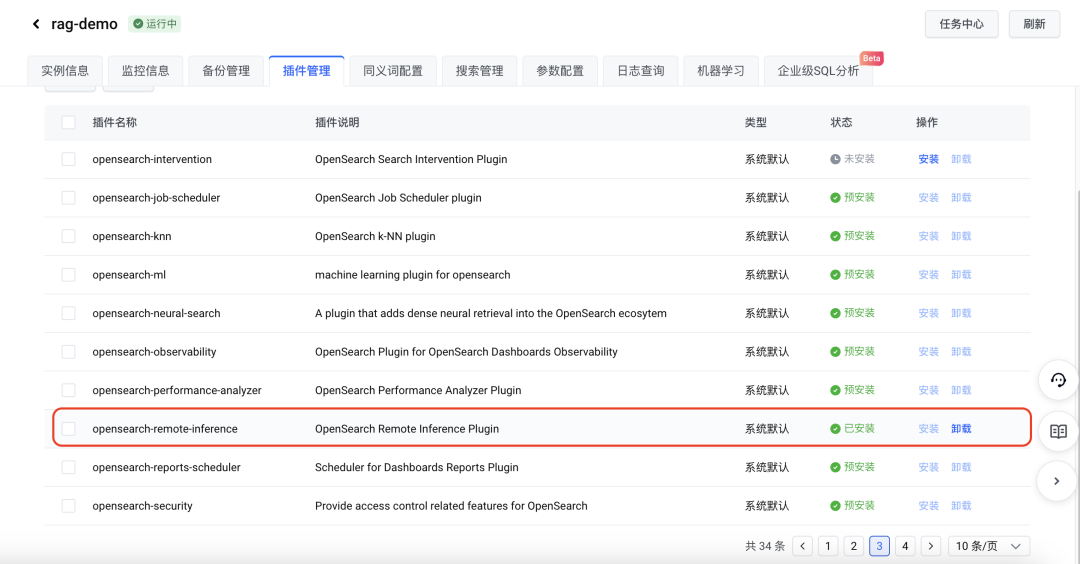The image size is (1080, 564).
Task: Go to page 1 in pagination
Action: pos(828,546)
